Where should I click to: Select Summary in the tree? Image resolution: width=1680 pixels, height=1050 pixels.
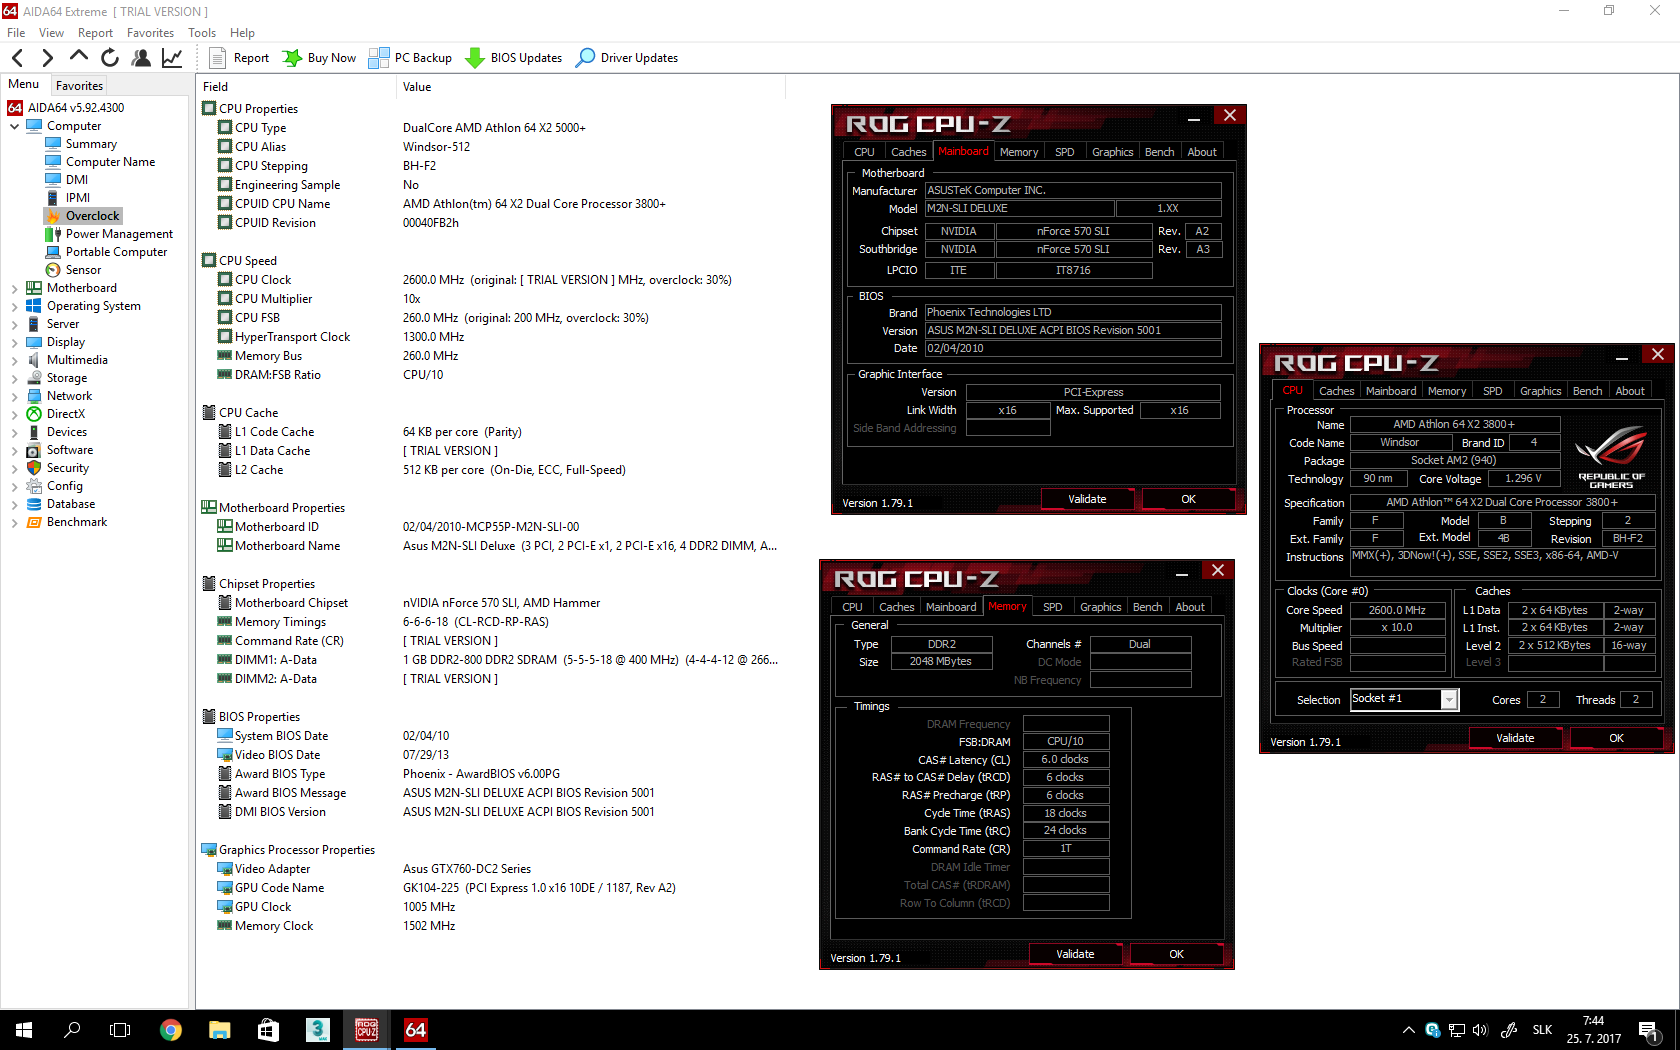tap(91, 144)
